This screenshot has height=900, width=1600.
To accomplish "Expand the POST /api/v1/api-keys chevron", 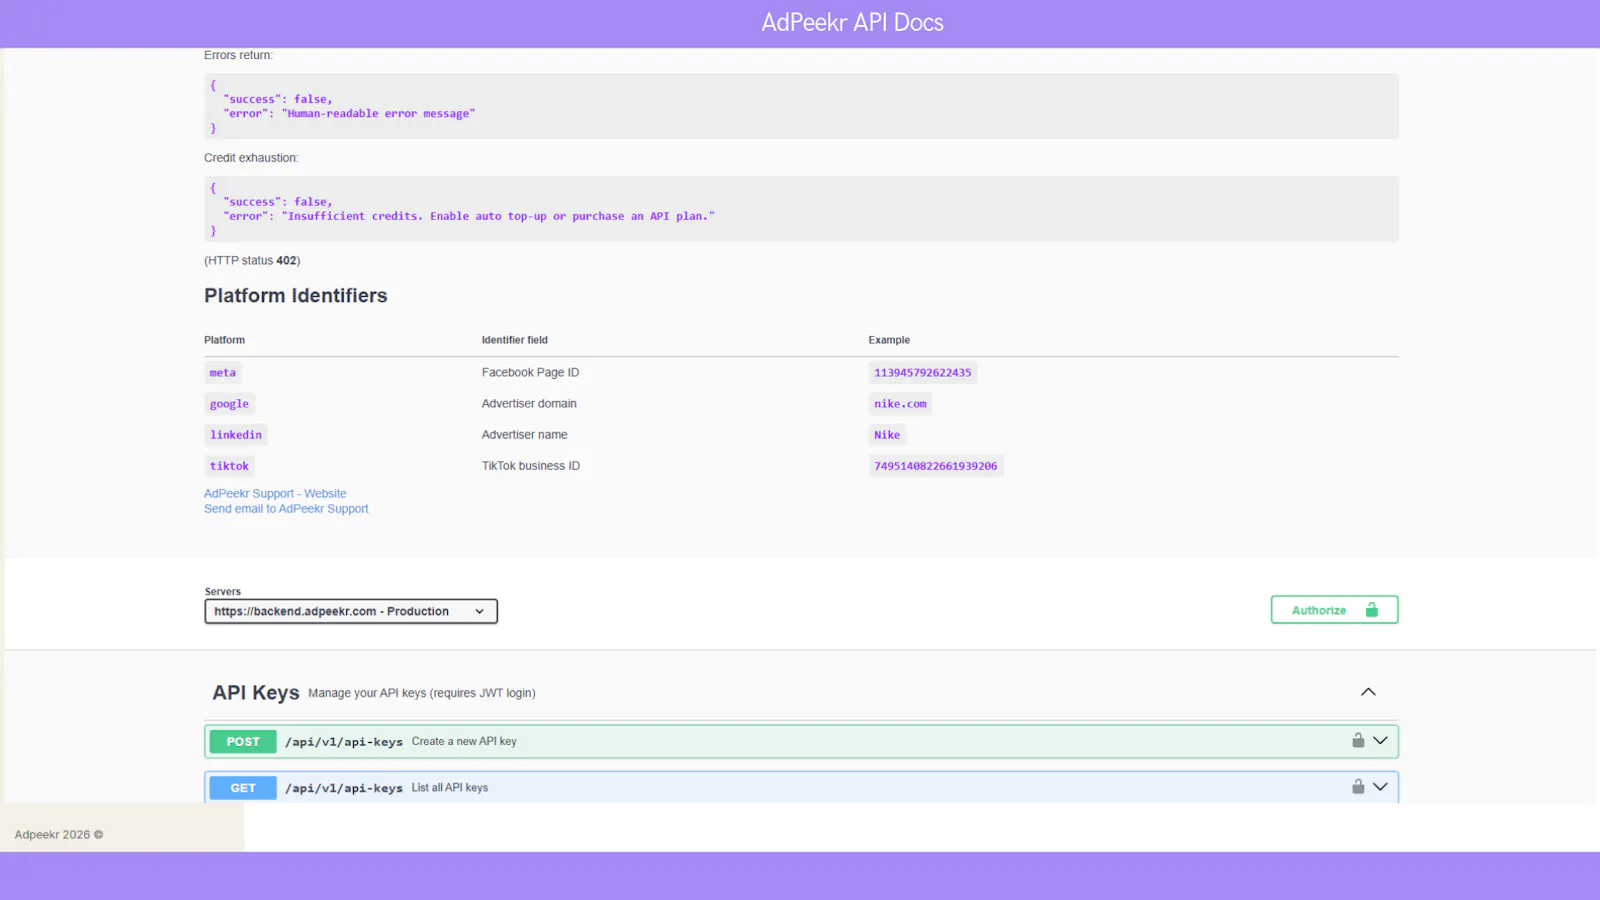I will point(1380,741).
